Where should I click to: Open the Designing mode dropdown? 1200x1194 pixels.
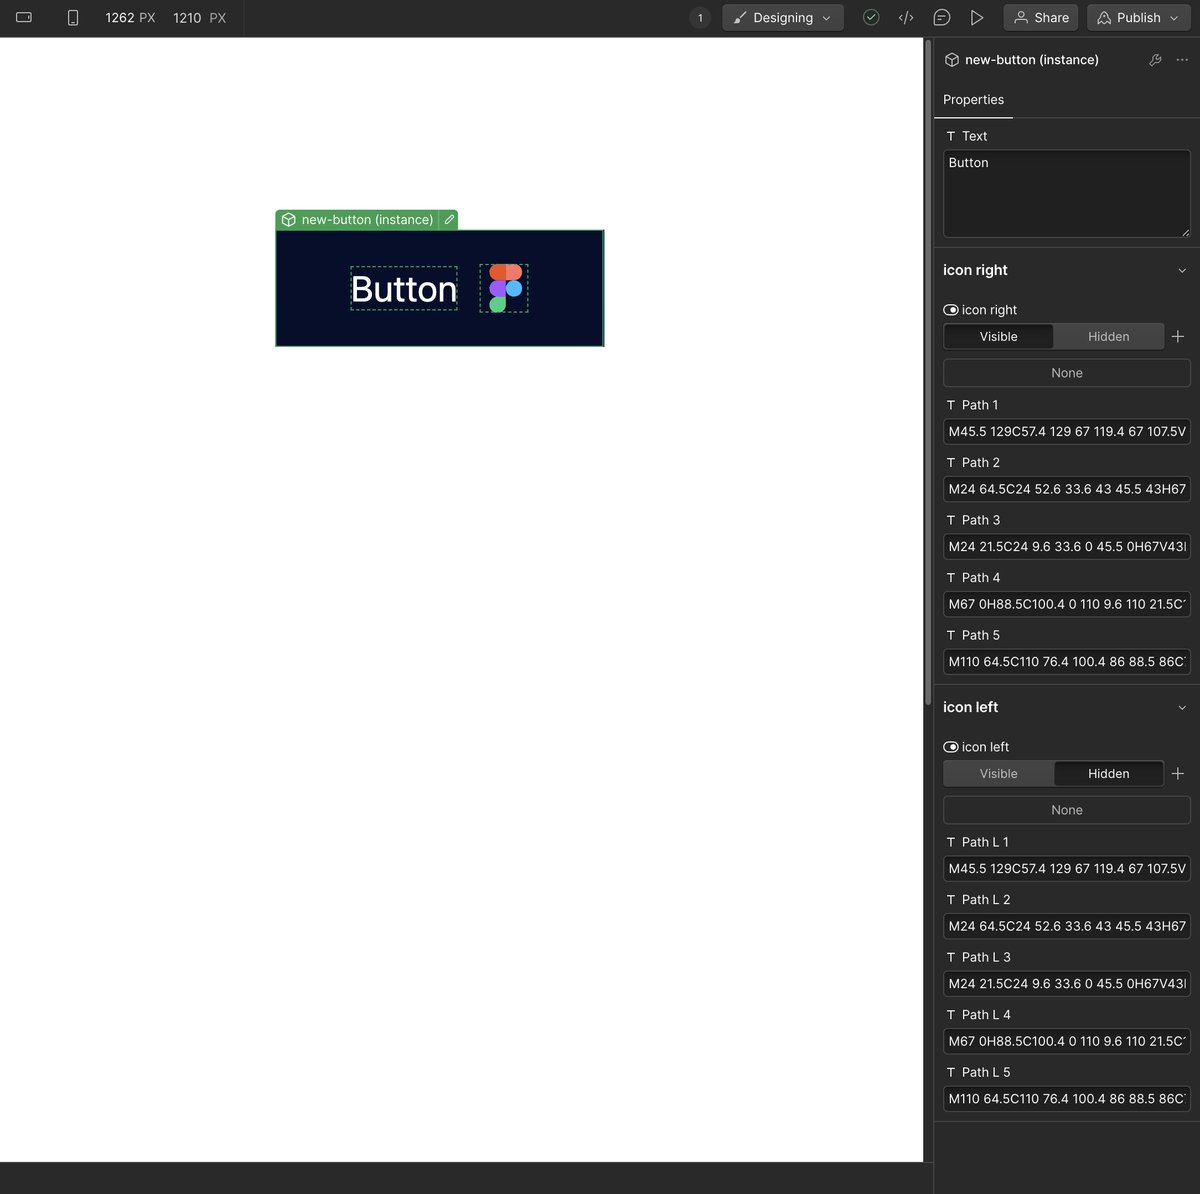pos(783,18)
